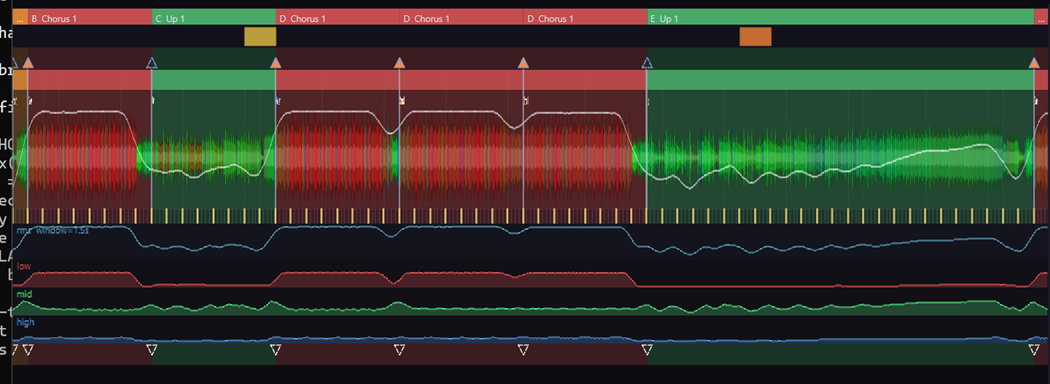Select the C Up 1 section label

tap(214, 17)
